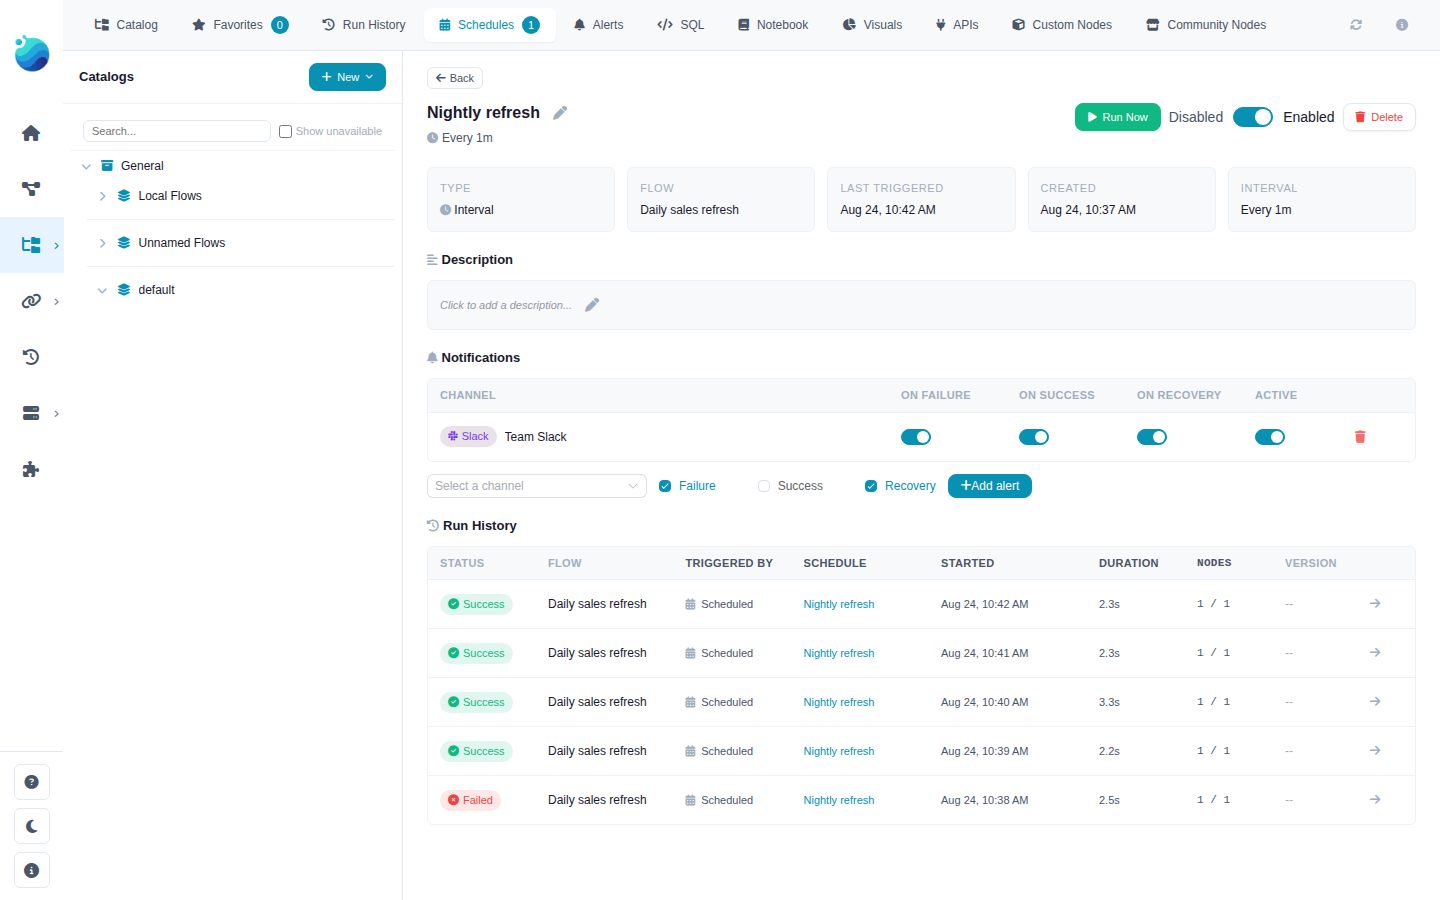Open the Home icon in sidebar
The image size is (1440, 900).
pos(31,133)
